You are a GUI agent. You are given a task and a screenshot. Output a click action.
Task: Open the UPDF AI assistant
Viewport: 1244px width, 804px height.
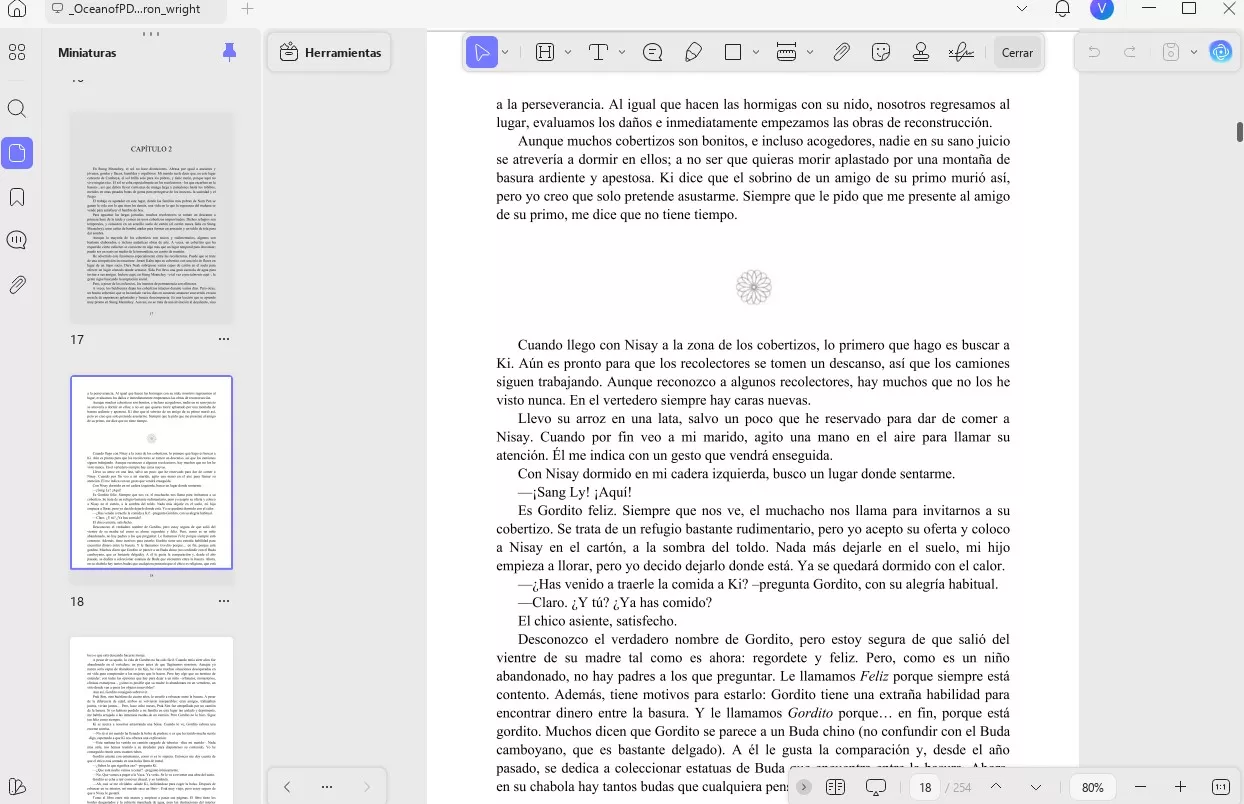click(x=1220, y=53)
